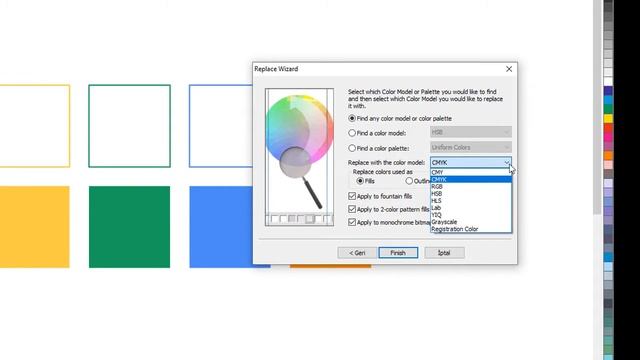Click the 'Replace with the color model:' label

coord(386,162)
